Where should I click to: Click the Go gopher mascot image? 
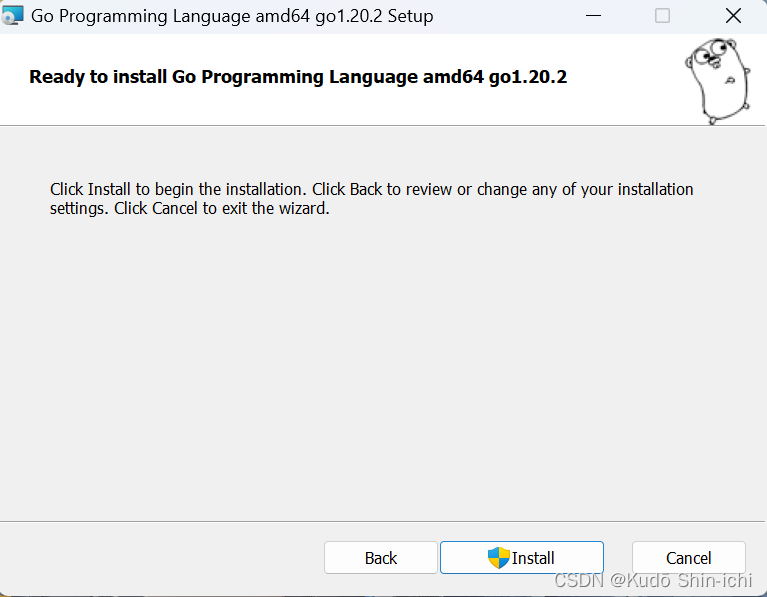tap(717, 80)
